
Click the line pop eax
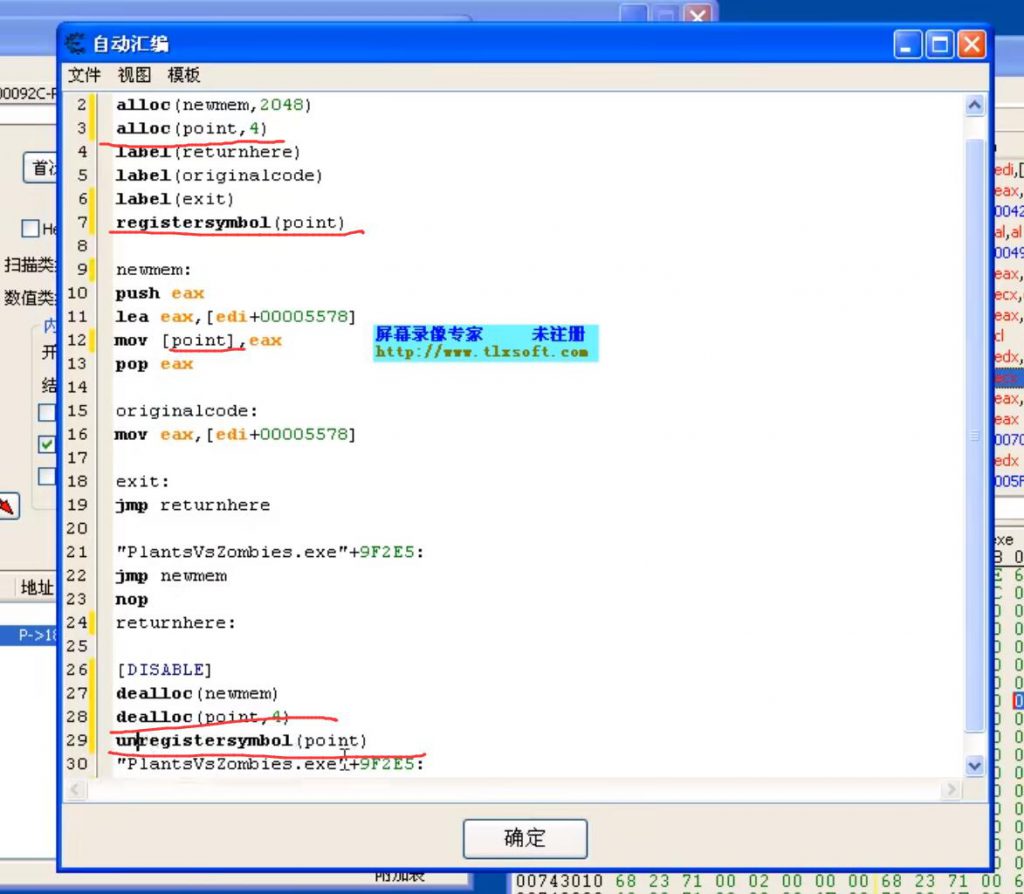[x=154, y=364]
